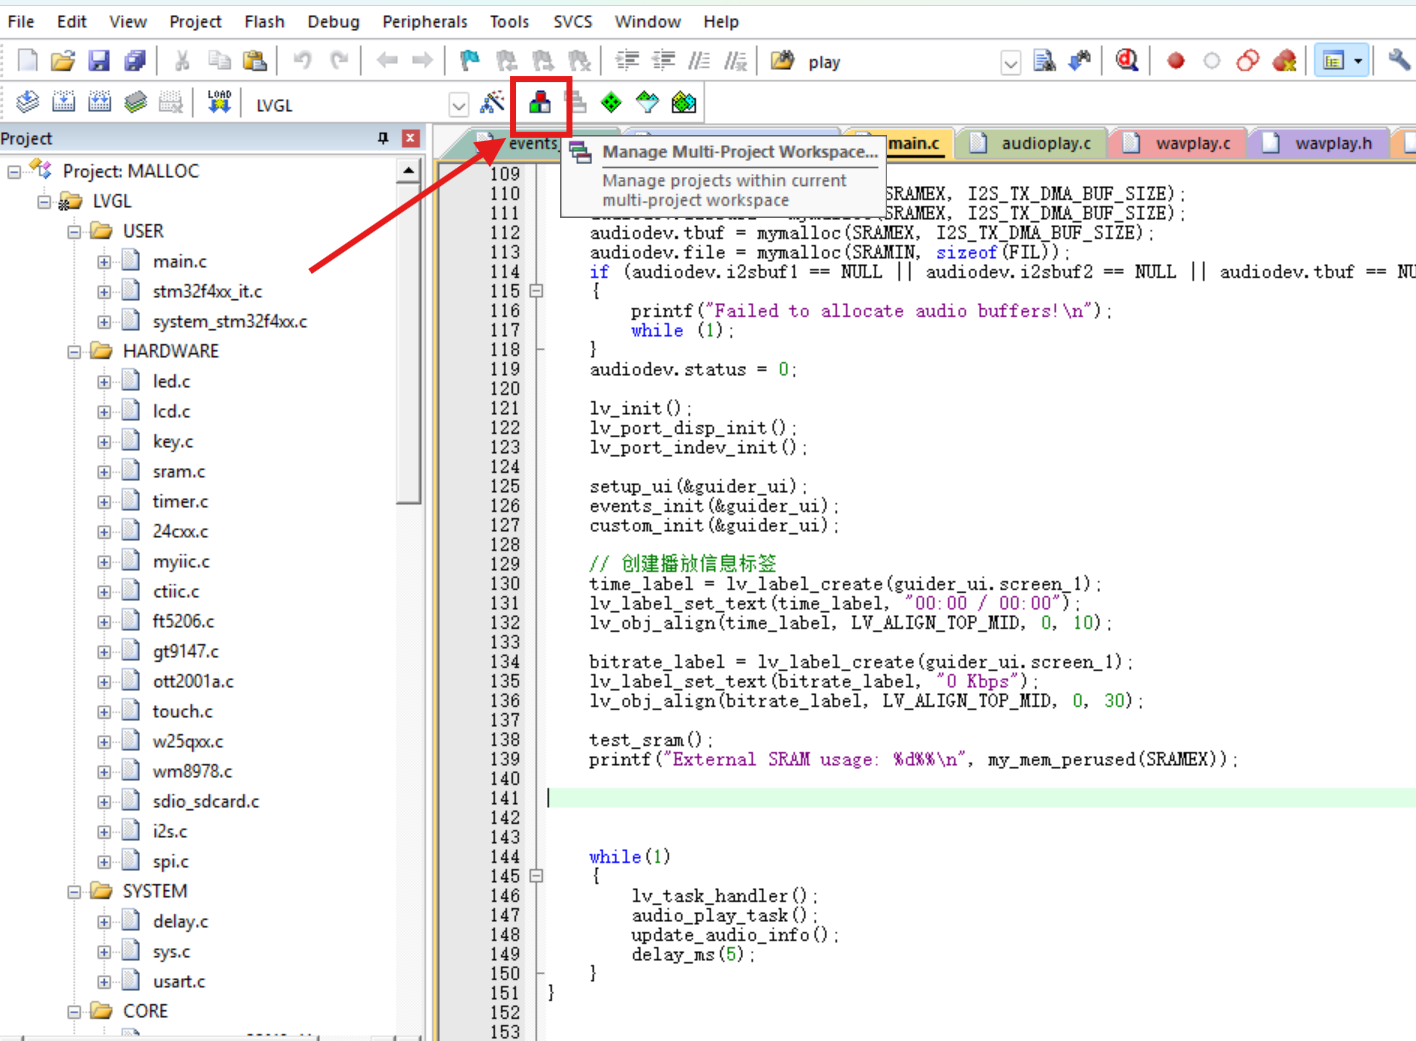The image size is (1416, 1041).
Task: Click the Undo icon
Action: (302, 60)
